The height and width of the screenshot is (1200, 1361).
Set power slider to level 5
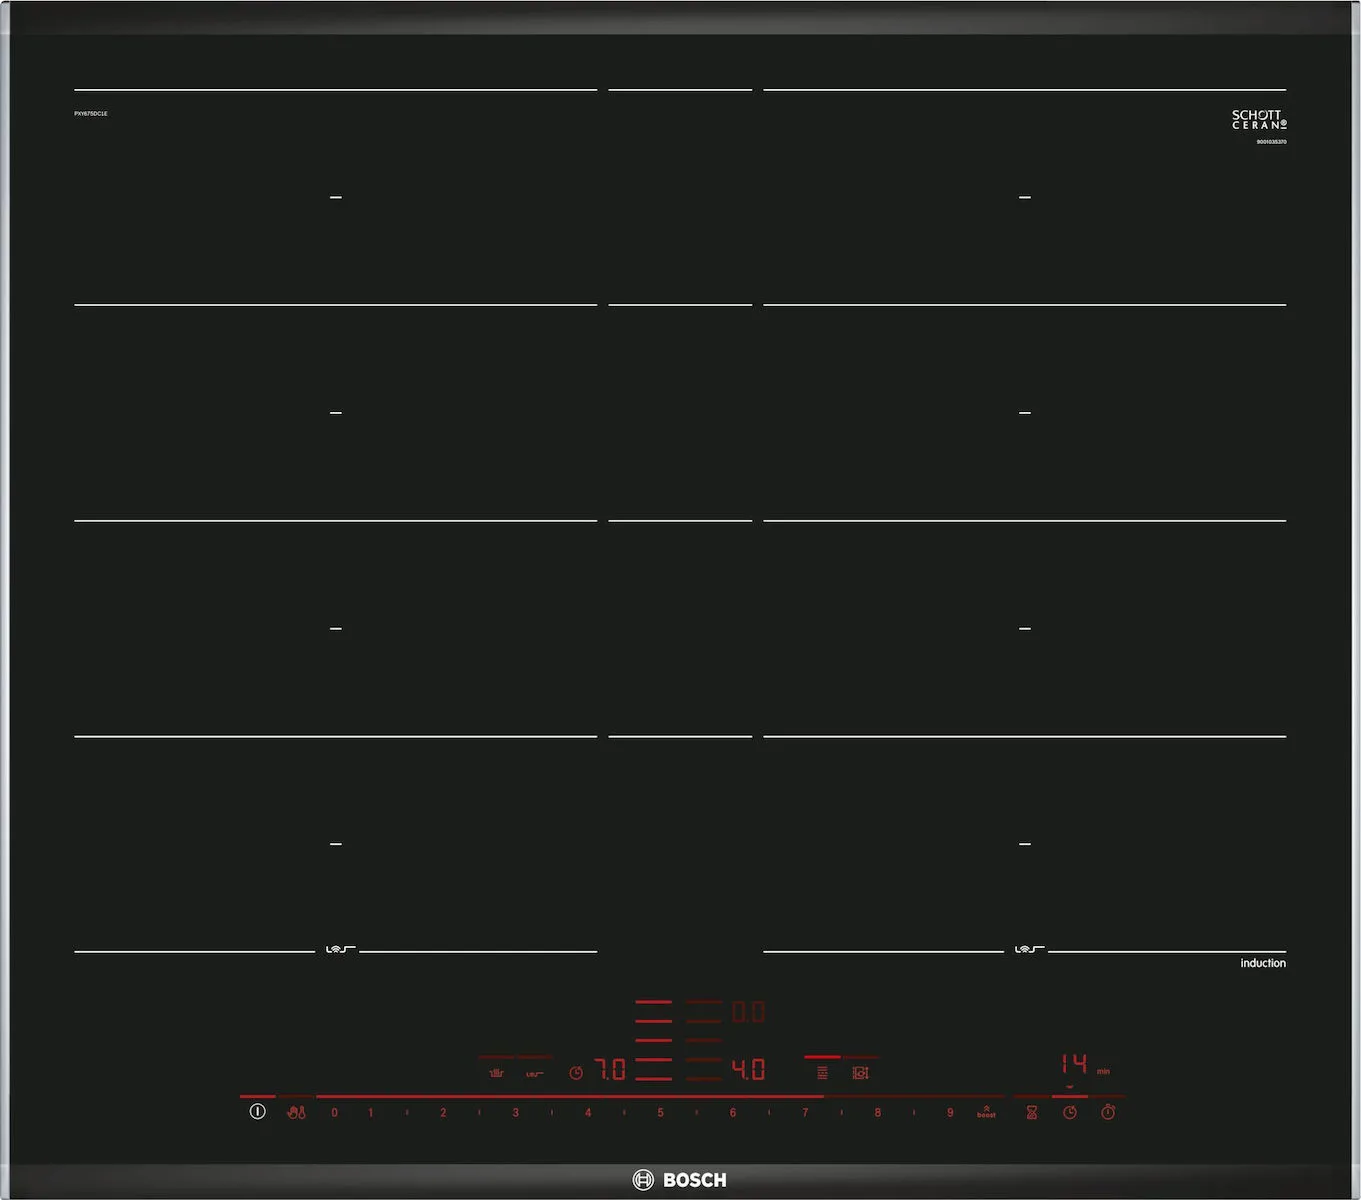(x=660, y=1112)
